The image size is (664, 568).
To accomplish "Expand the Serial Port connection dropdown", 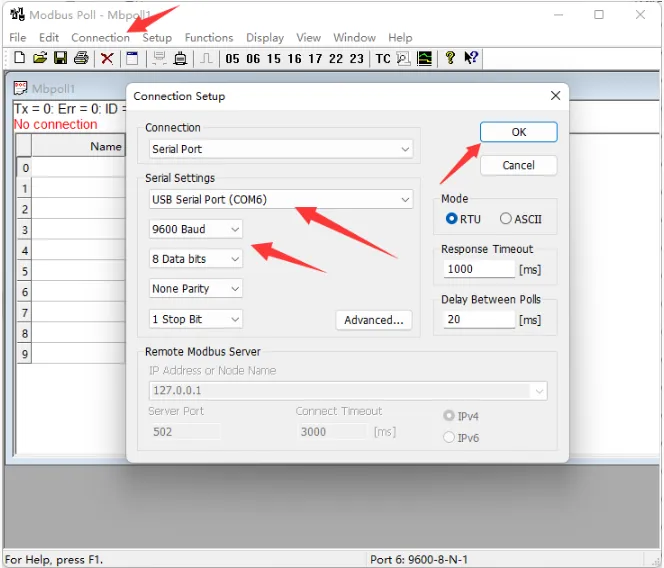I will (281, 149).
